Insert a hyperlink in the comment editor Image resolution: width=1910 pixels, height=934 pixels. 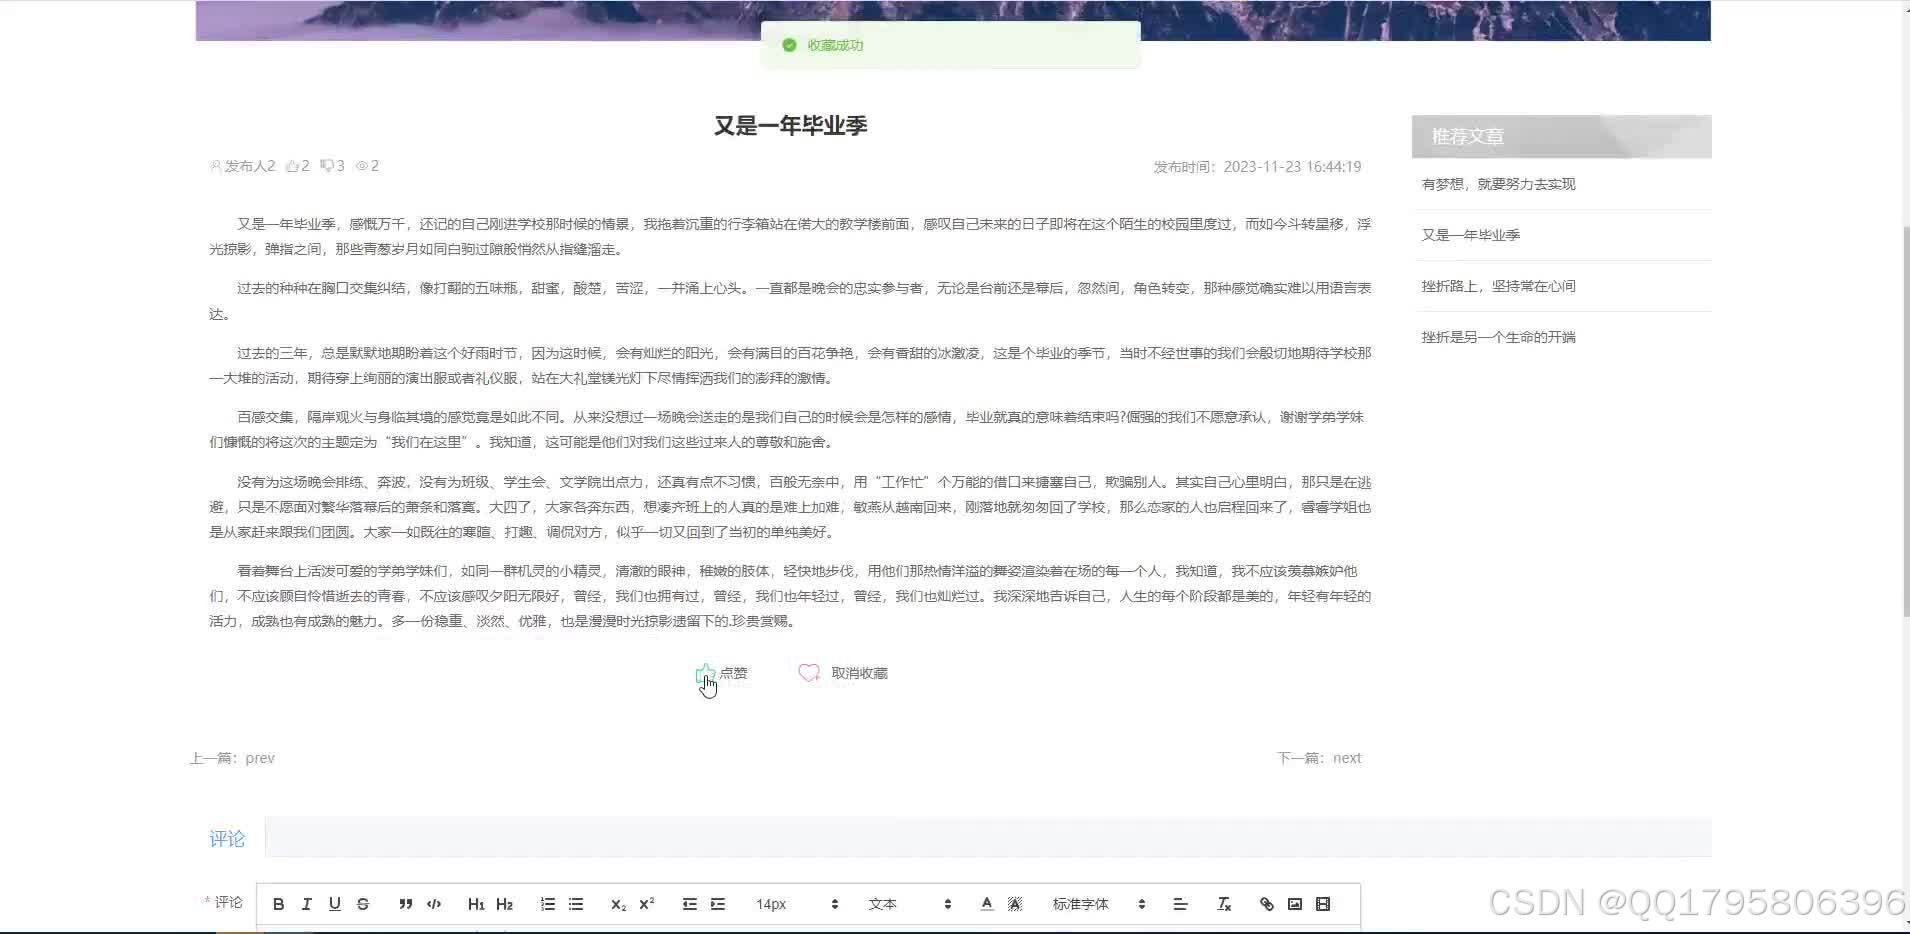pyautogui.click(x=1266, y=903)
